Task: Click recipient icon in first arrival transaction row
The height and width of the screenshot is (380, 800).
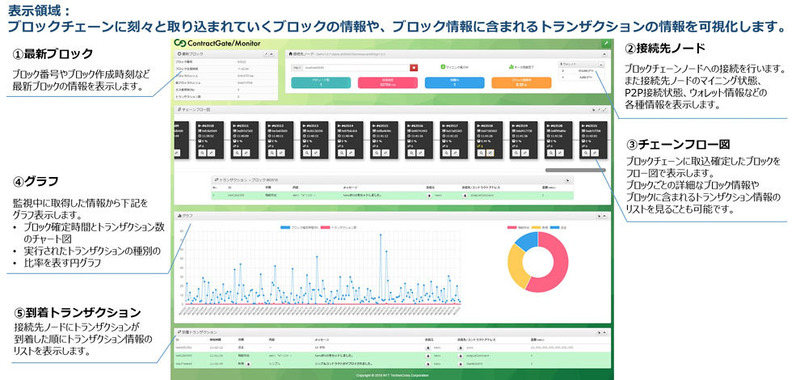Action: click(460, 347)
